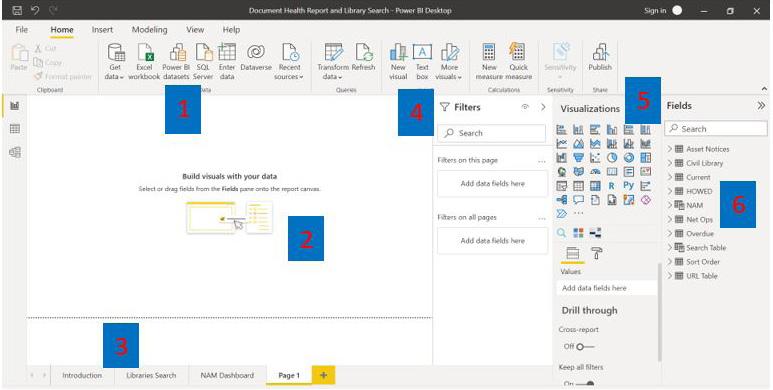Select the Stacked bar chart visual

pyautogui.click(x=562, y=130)
